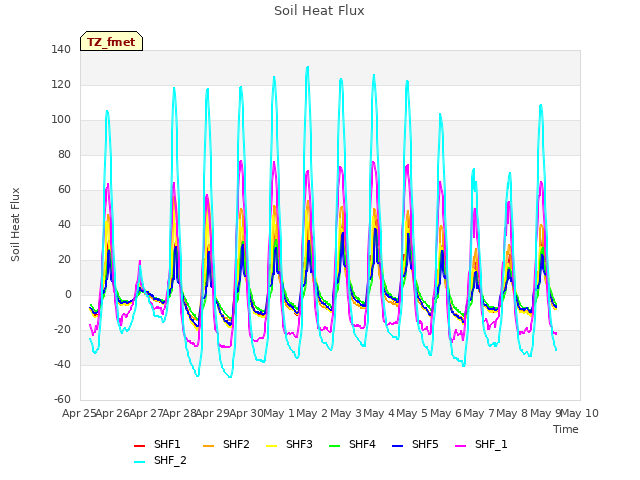Viewport: 640px width, 480px height.
Task: Click the May 2 x-axis date label
Action: point(312,413)
